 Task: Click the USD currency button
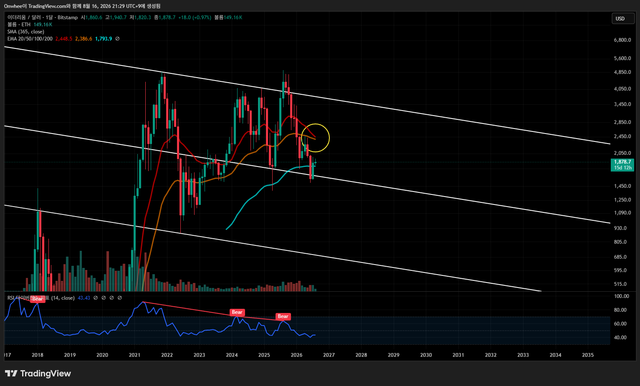[623, 18]
